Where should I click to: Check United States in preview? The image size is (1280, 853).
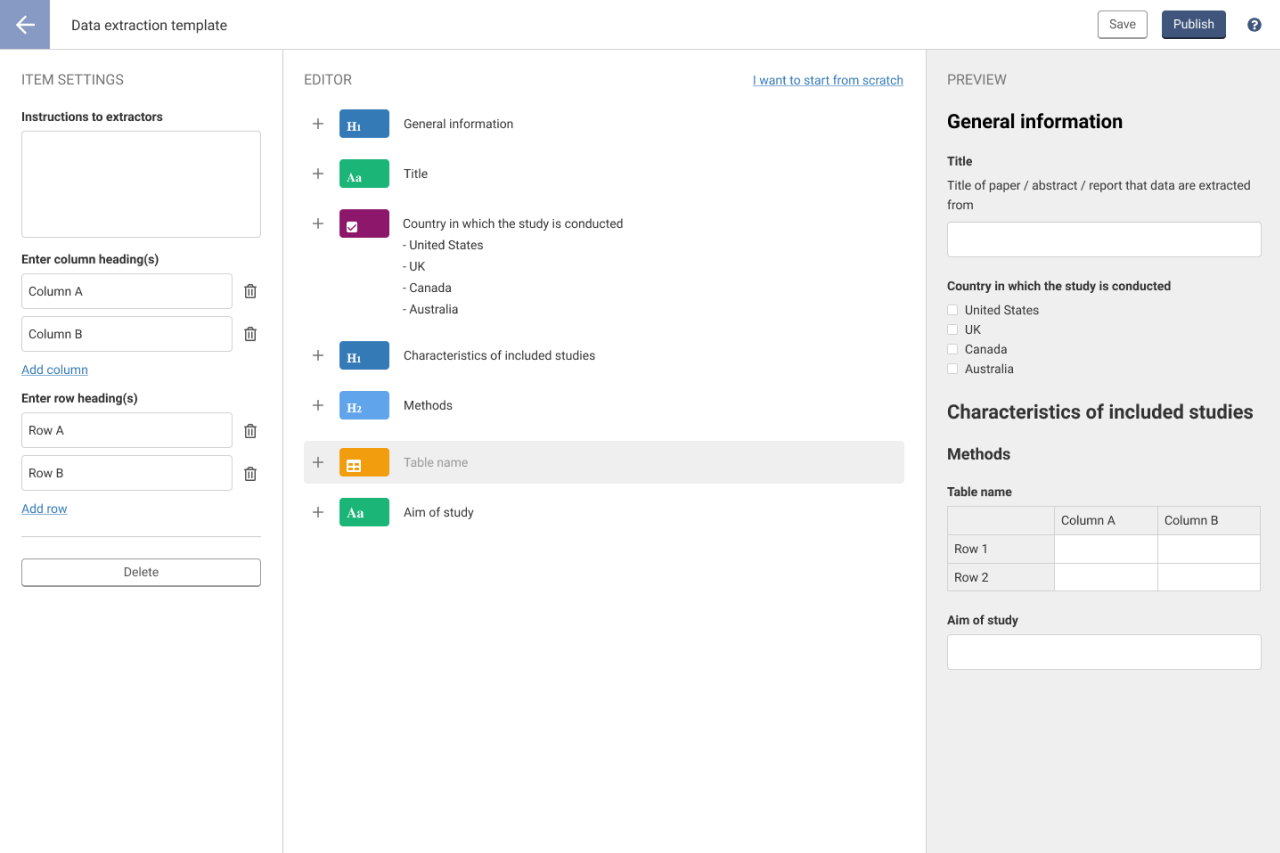click(x=953, y=310)
